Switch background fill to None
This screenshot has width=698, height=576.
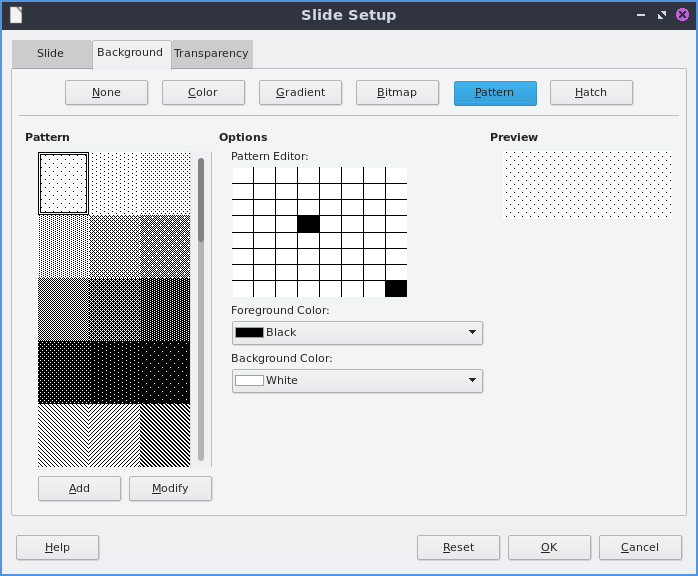106,93
